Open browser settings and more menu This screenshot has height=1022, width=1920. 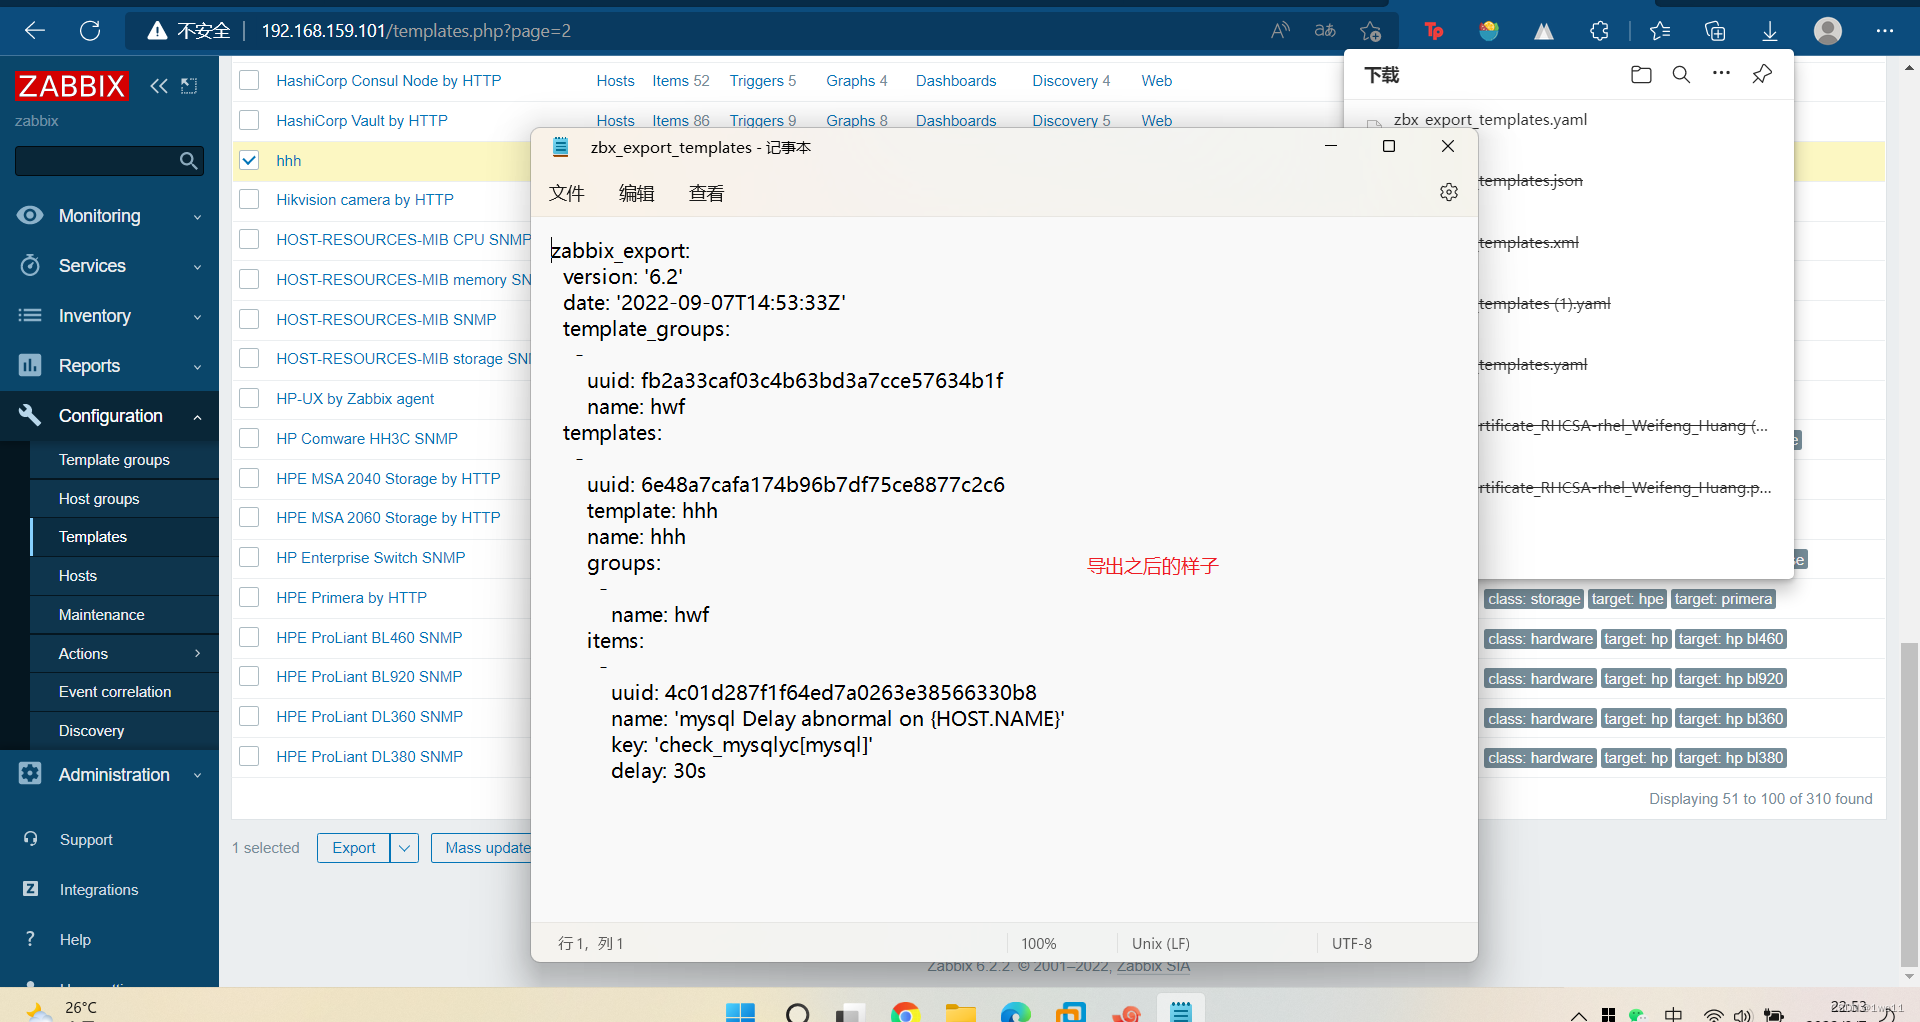pyautogui.click(x=1885, y=31)
